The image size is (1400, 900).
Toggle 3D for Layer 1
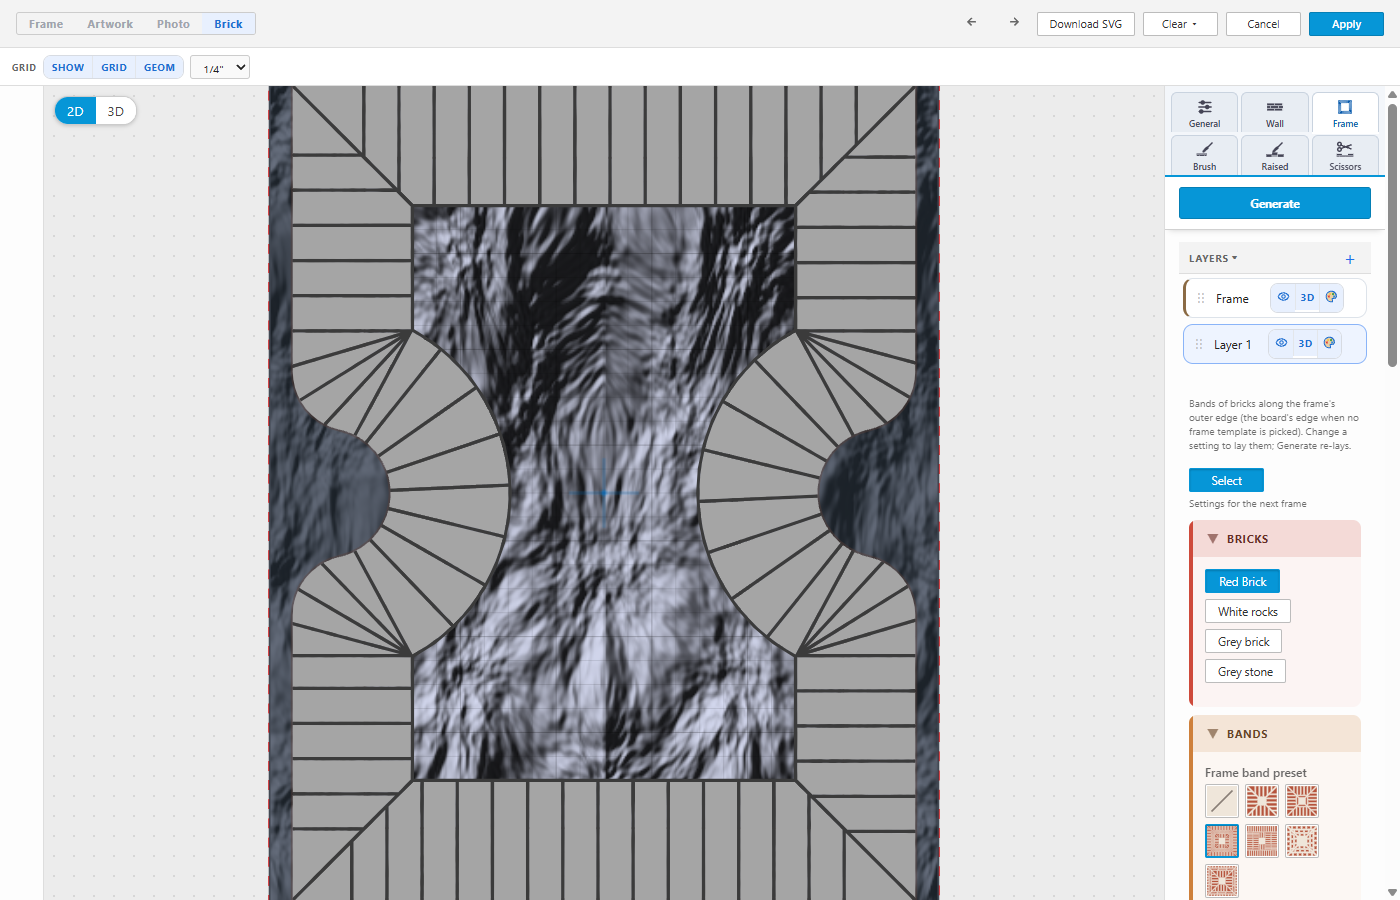tap(1305, 343)
